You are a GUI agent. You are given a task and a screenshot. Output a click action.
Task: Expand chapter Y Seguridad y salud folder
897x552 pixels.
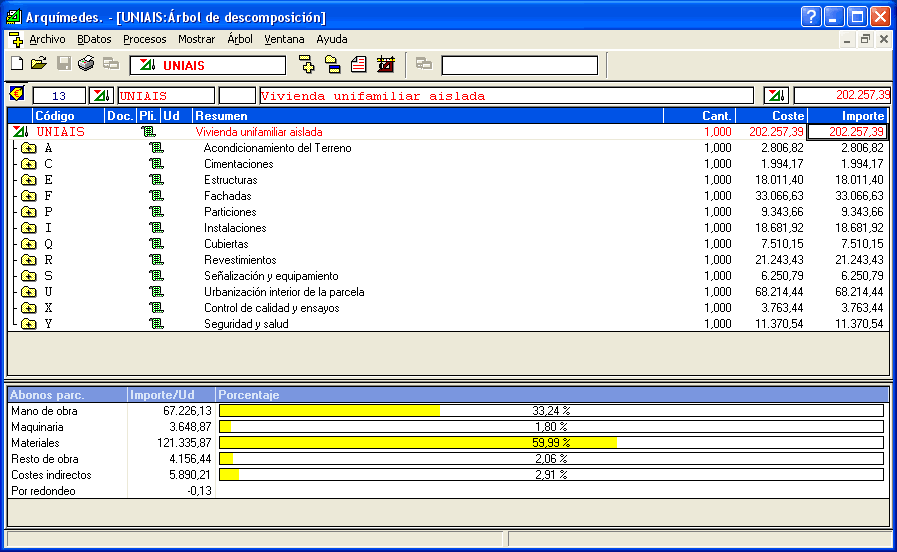click(x=29, y=324)
